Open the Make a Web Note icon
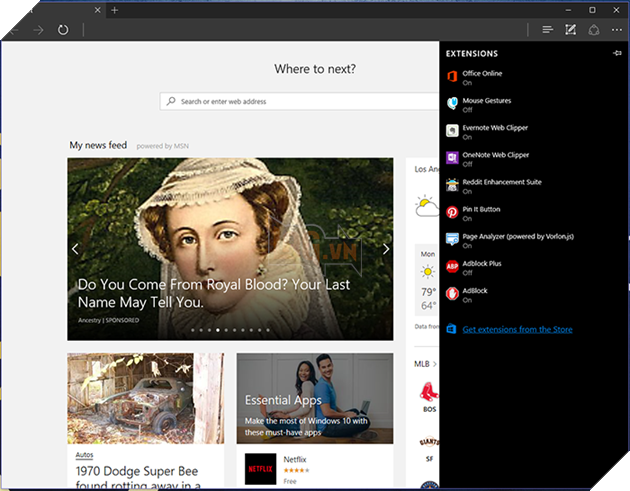Image resolution: width=630 pixels, height=491 pixels. (x=571, y=30)
